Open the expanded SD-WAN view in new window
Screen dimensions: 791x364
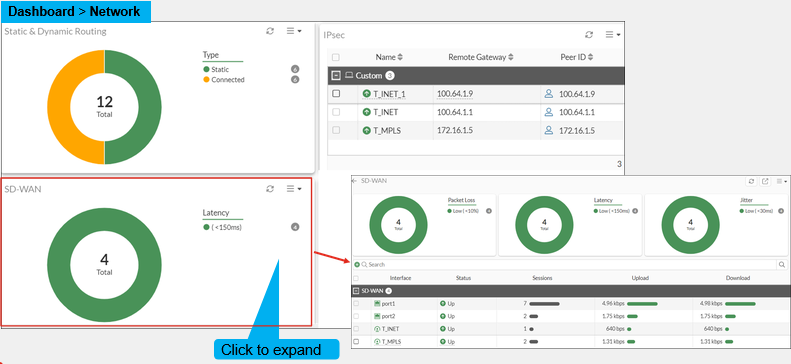[765, 181]
